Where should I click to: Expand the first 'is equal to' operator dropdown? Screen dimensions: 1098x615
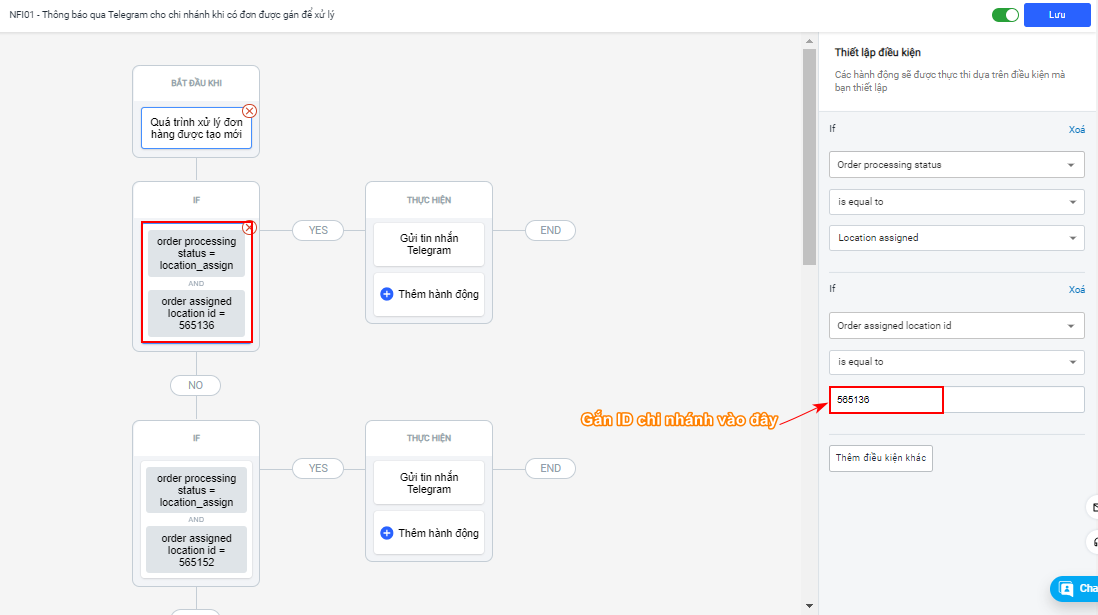pos(956,202)
